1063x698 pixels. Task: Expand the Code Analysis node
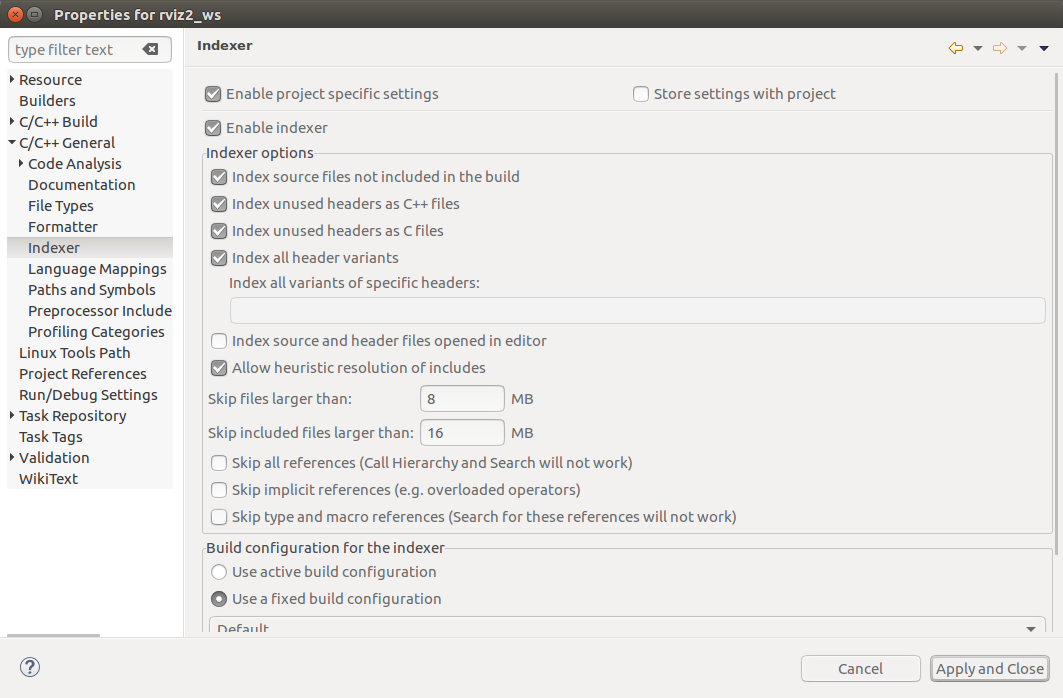[21, 164]
